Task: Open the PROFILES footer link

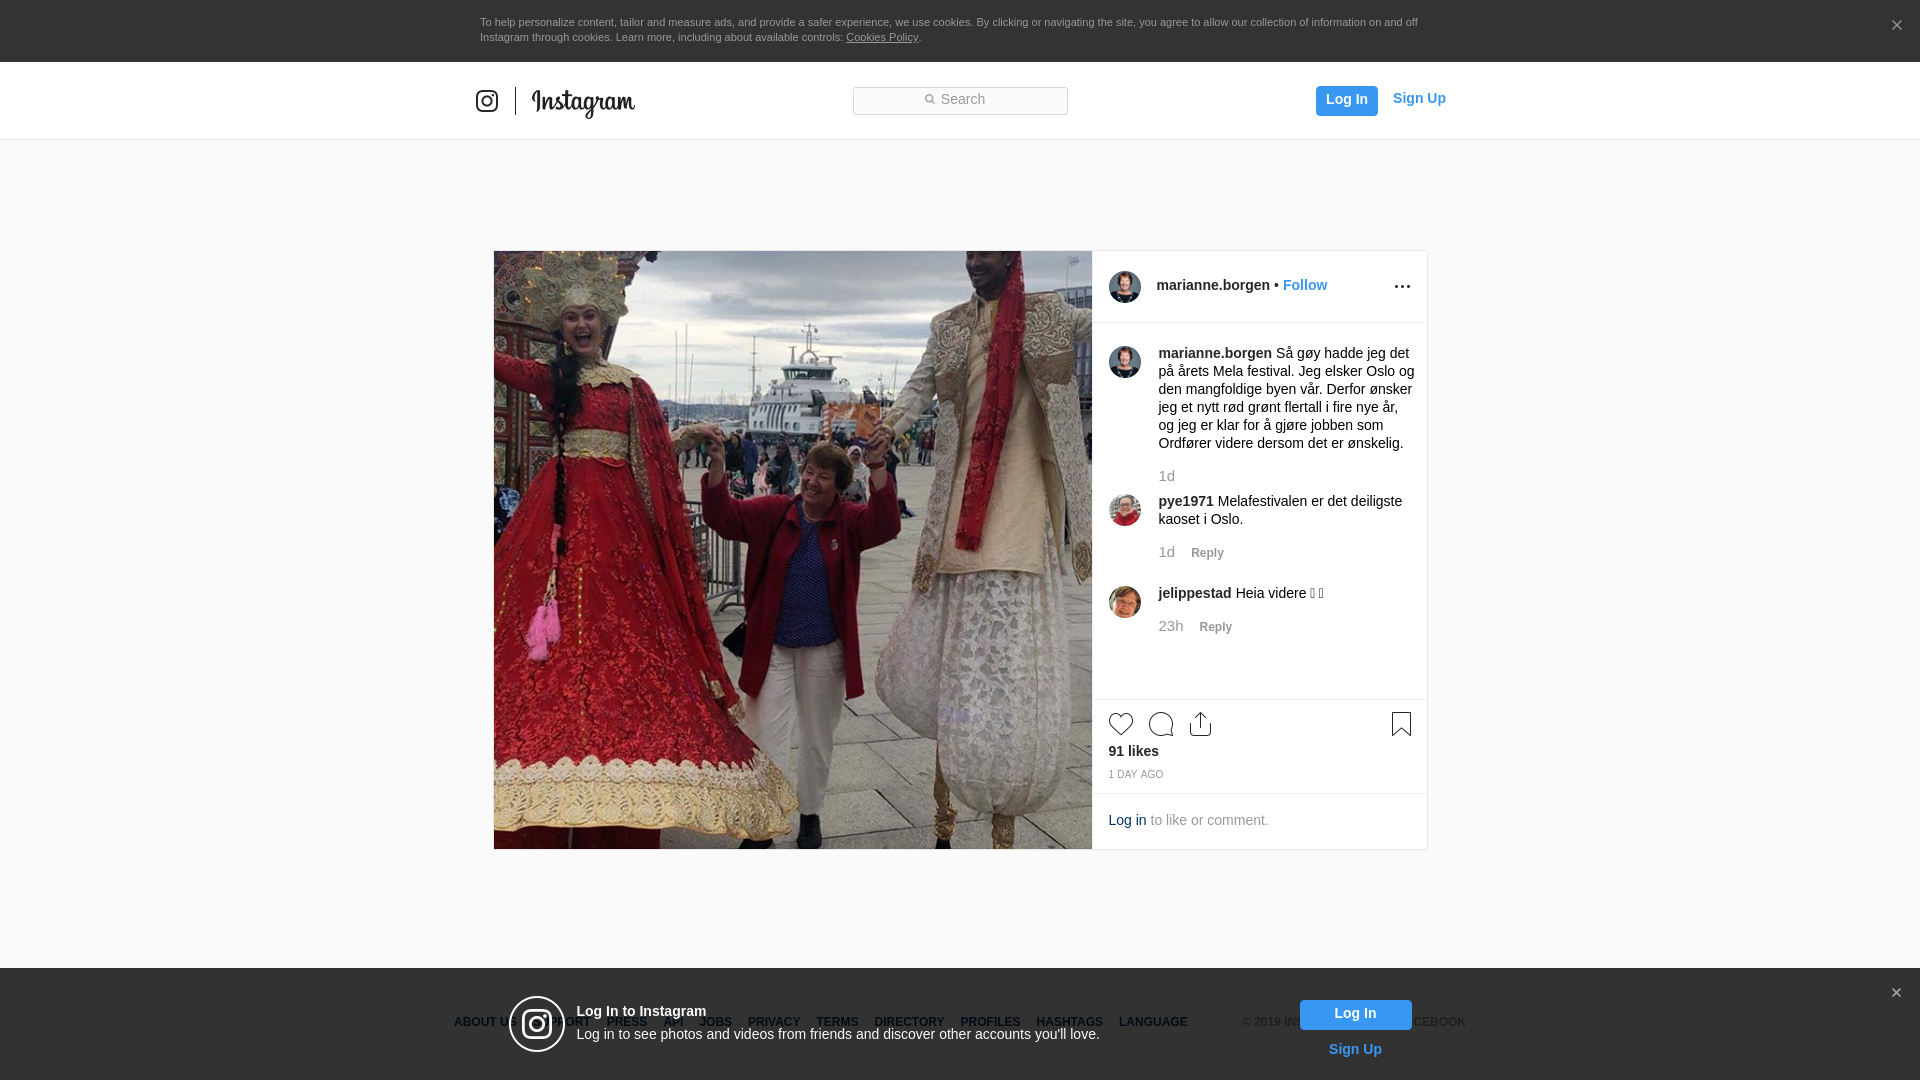Action: [x=990, y=1022]
